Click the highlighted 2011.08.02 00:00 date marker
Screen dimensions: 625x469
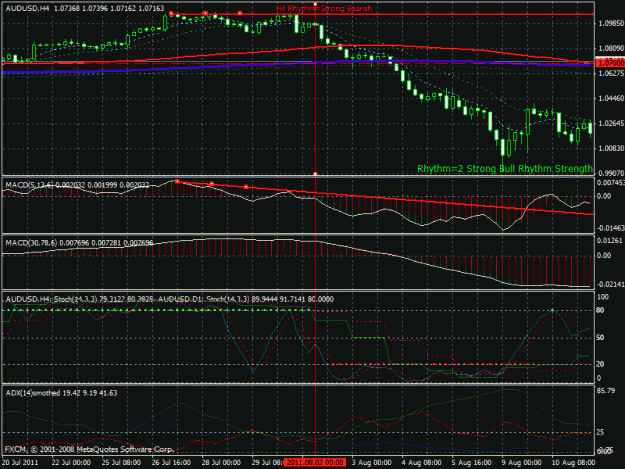[314, 462]
